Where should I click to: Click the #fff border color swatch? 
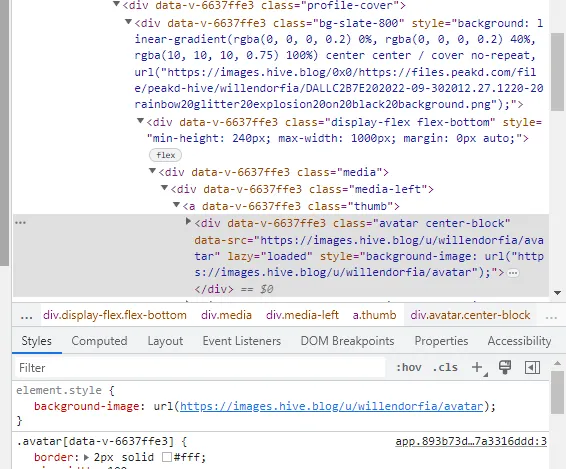click(167, 457)
